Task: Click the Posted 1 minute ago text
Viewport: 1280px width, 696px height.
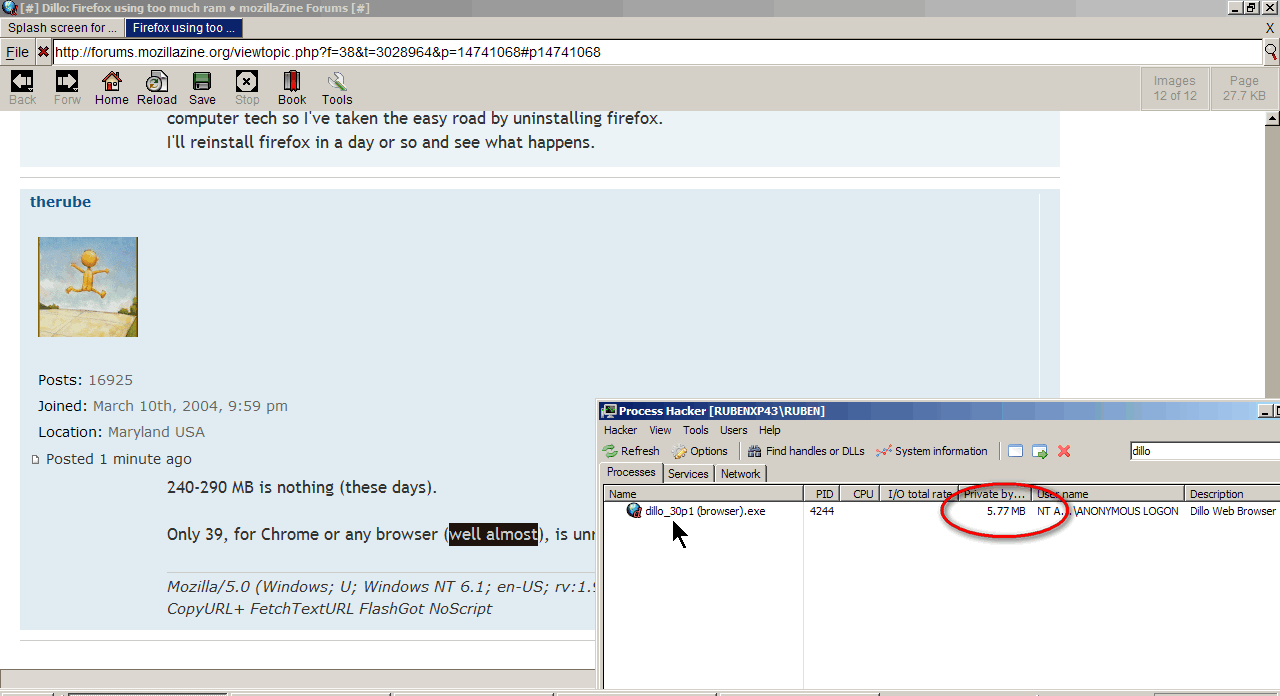Action: 119,460
